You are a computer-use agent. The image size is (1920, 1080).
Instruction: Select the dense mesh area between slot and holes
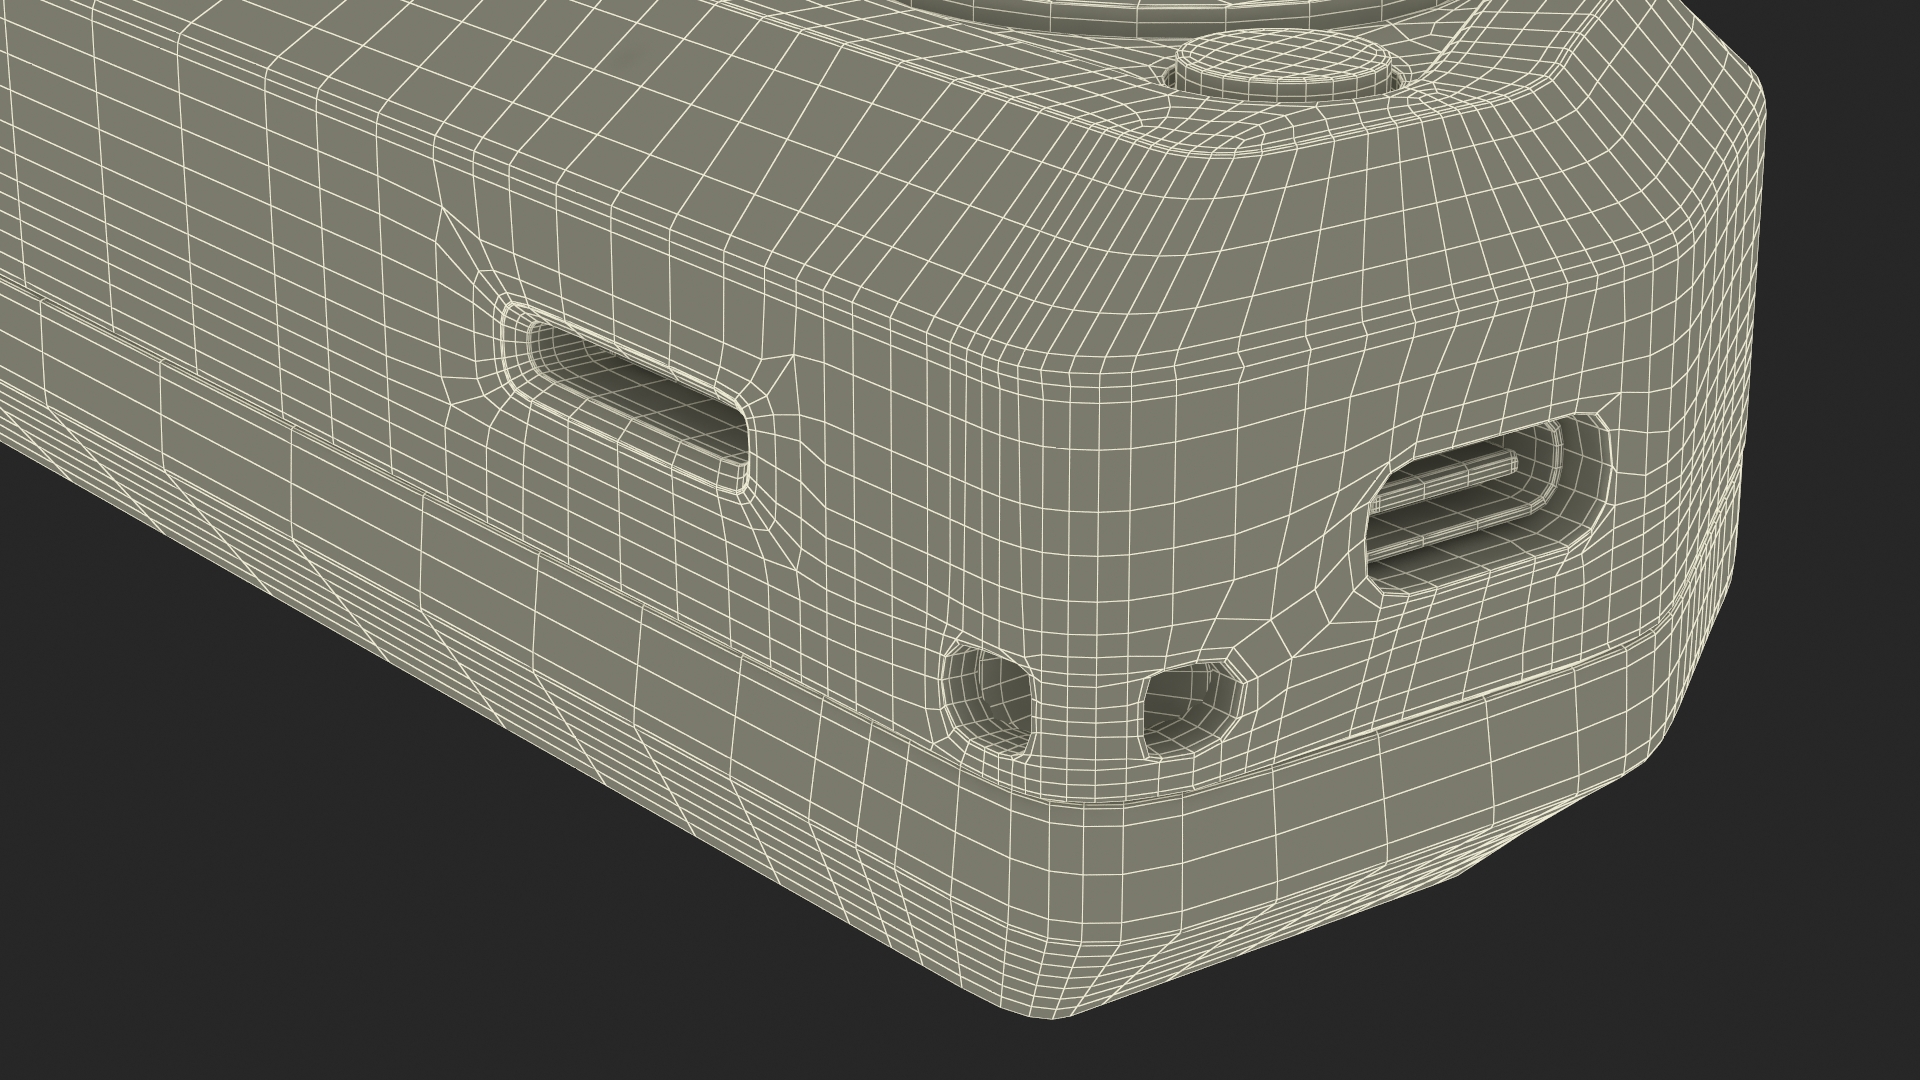870,570
